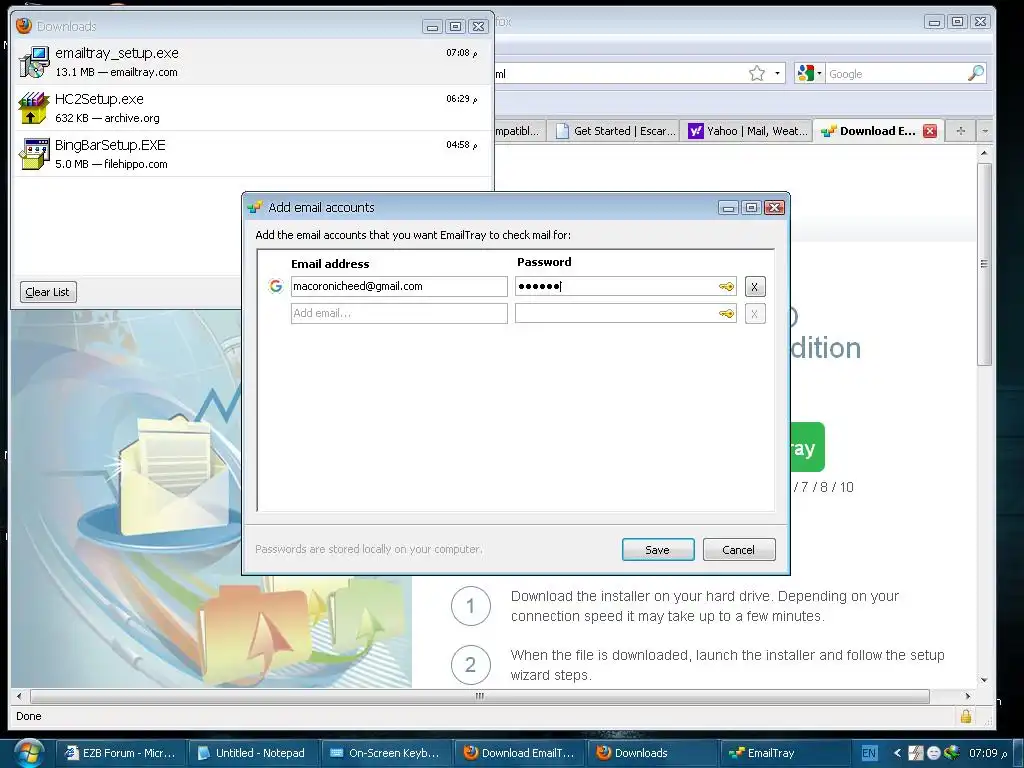Click the first password field
Screen dimensions: 1024x768
pos(626,286)
